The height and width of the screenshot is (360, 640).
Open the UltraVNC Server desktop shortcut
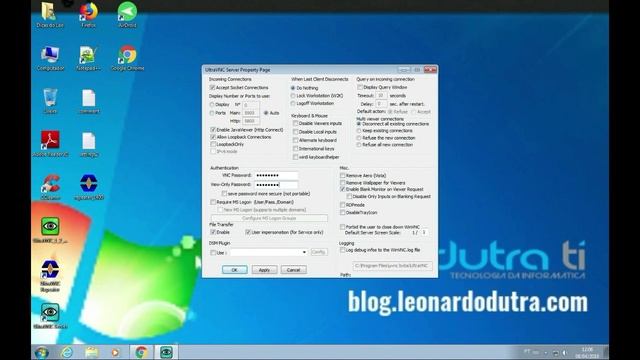[50, 316]
